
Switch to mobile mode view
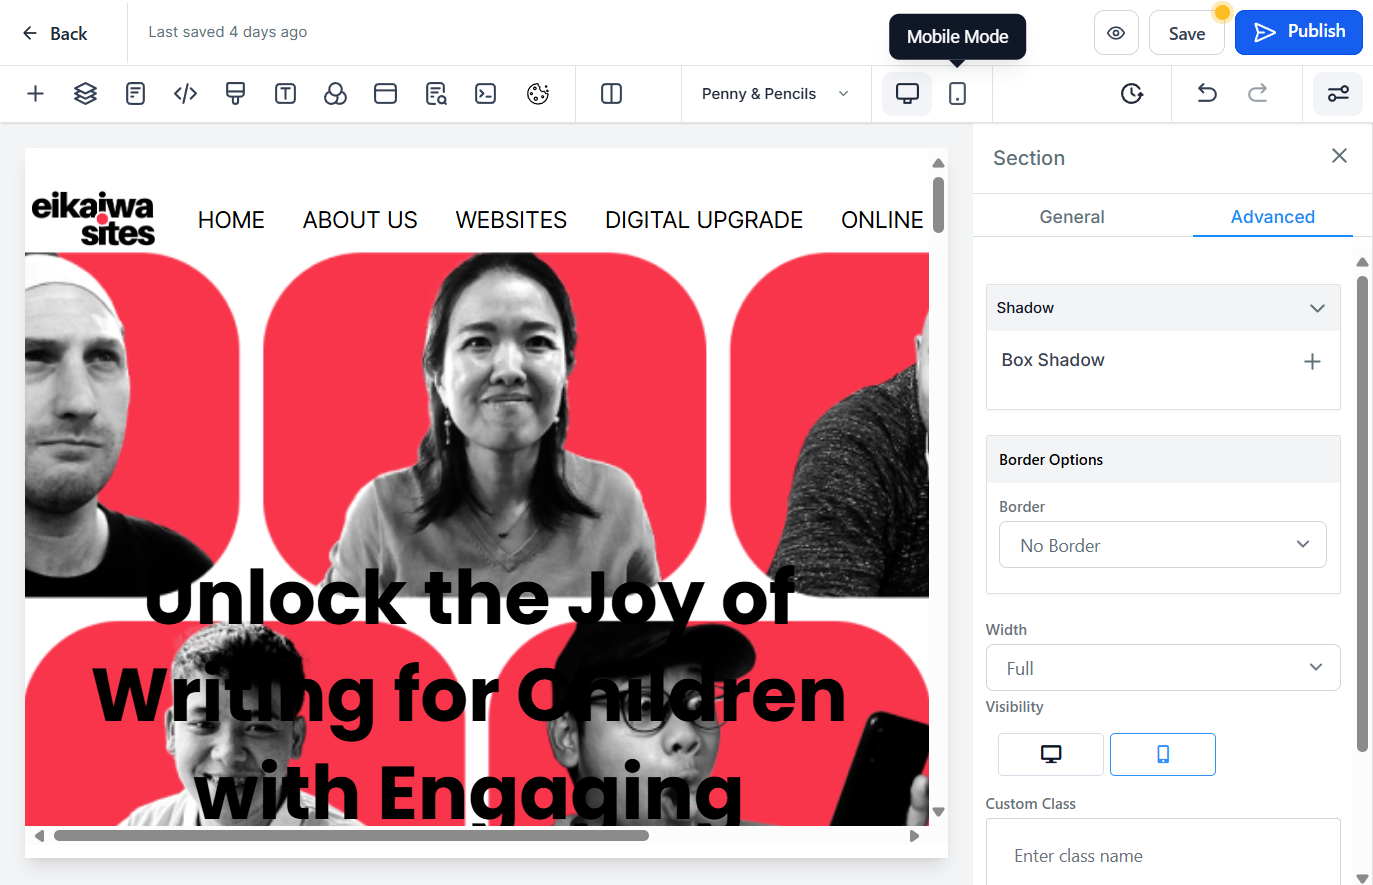[x=957, y=94]
